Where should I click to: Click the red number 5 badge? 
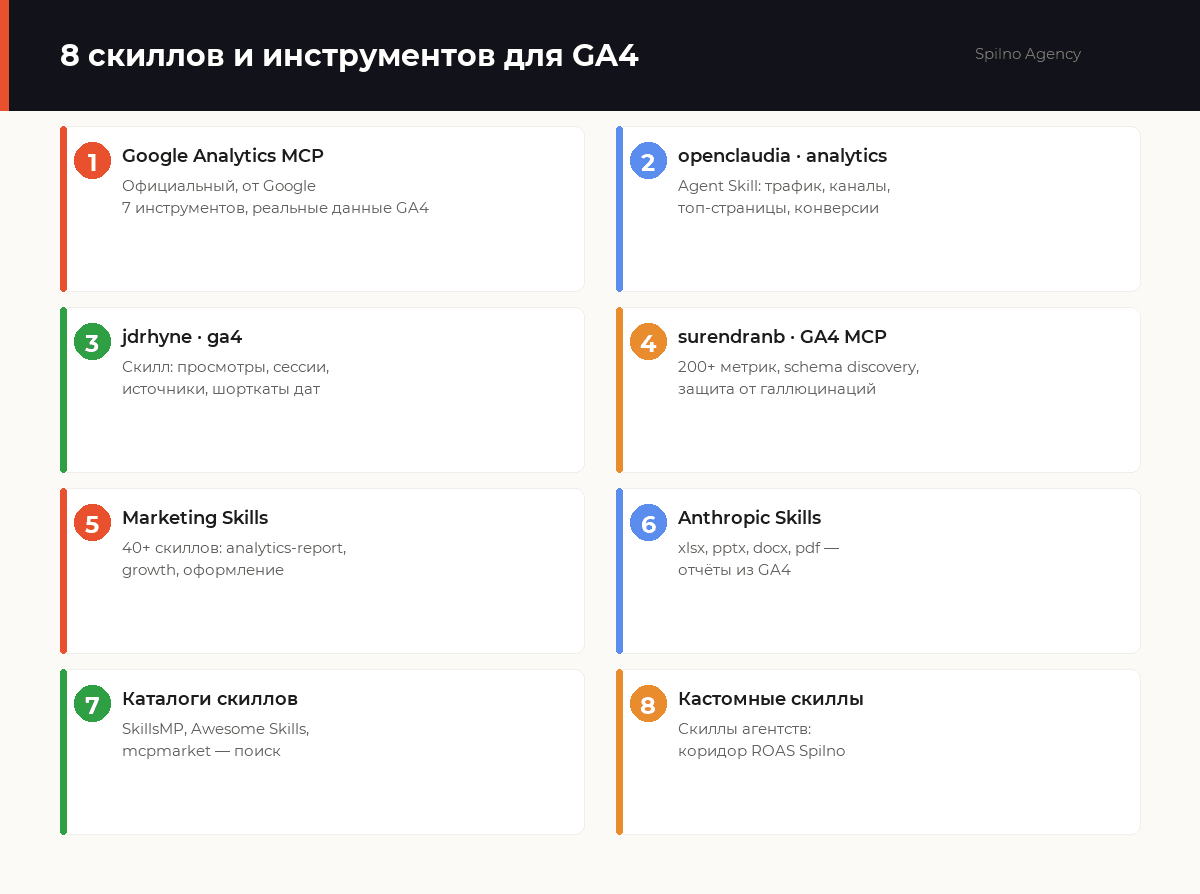tap(92, 523)
